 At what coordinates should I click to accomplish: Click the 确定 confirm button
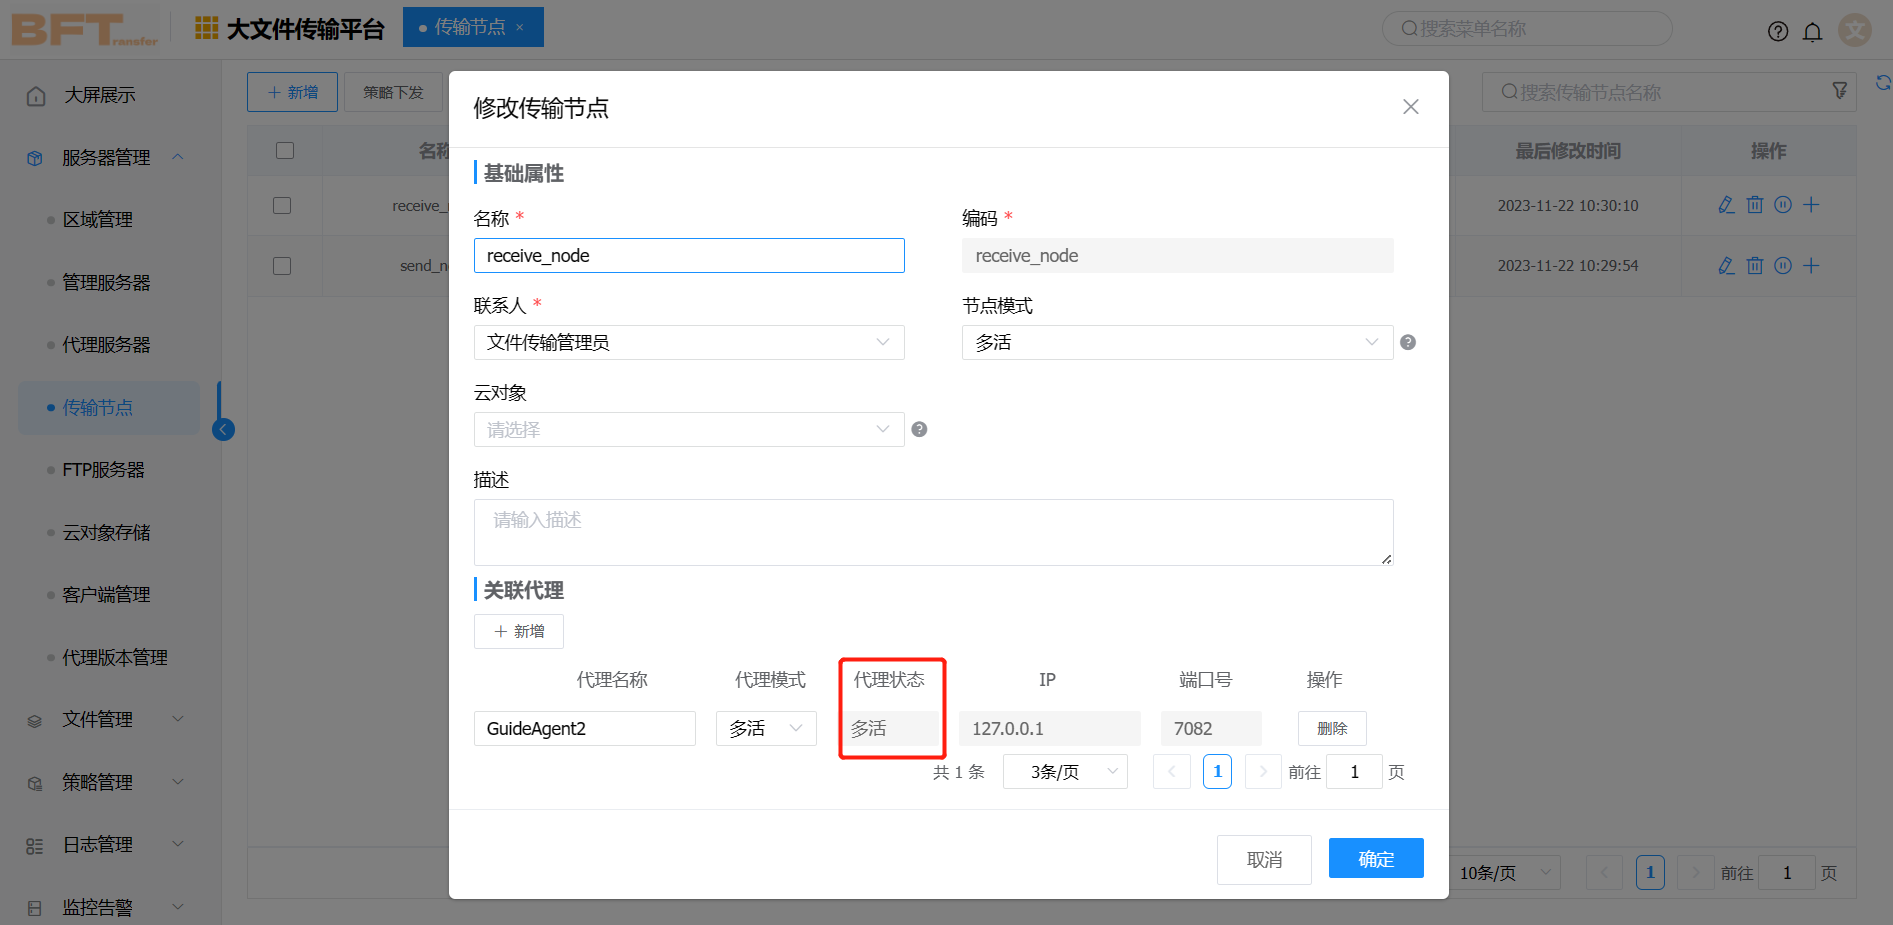[1376, 858]
